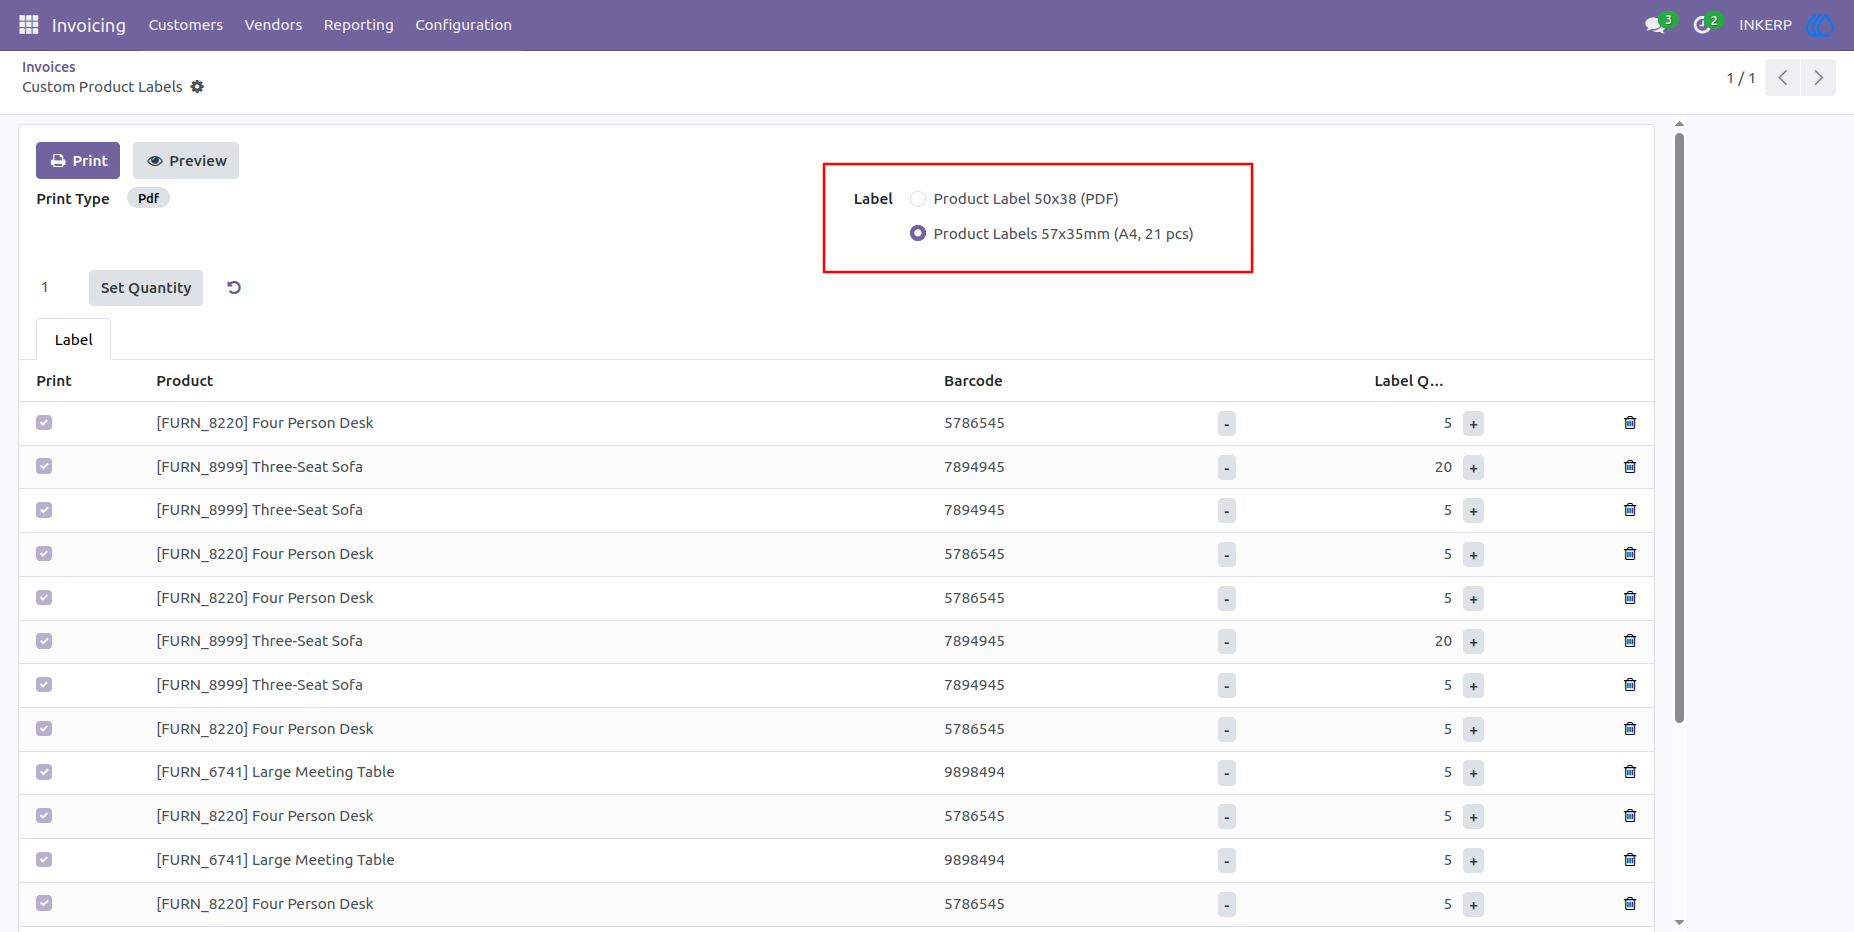
Task: Uncheck print box for first Four Person Desk
Action: click(x=44, y=423)
